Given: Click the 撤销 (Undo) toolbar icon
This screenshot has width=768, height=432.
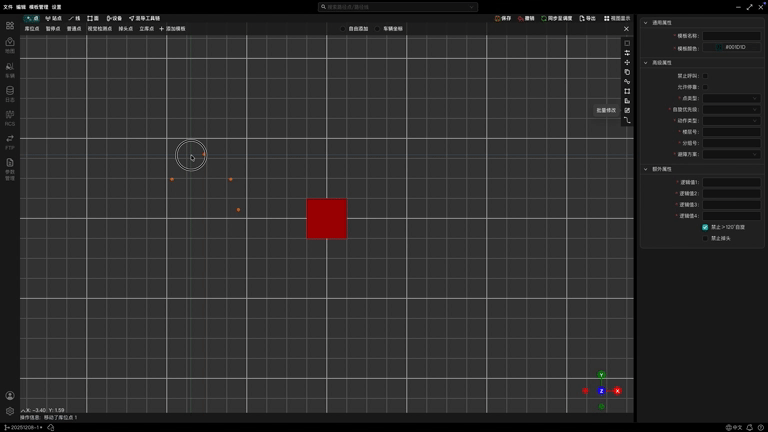Looking at the screenshot, I should (x=526, y=18).
